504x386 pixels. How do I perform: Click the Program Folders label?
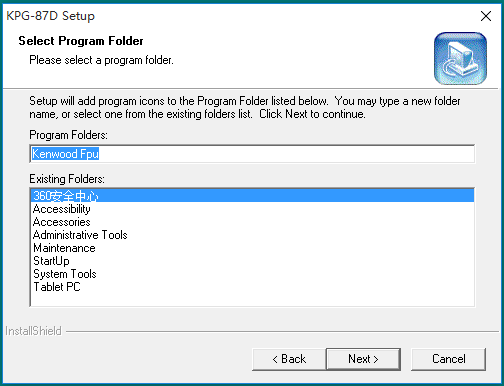(x=68, y=135)
